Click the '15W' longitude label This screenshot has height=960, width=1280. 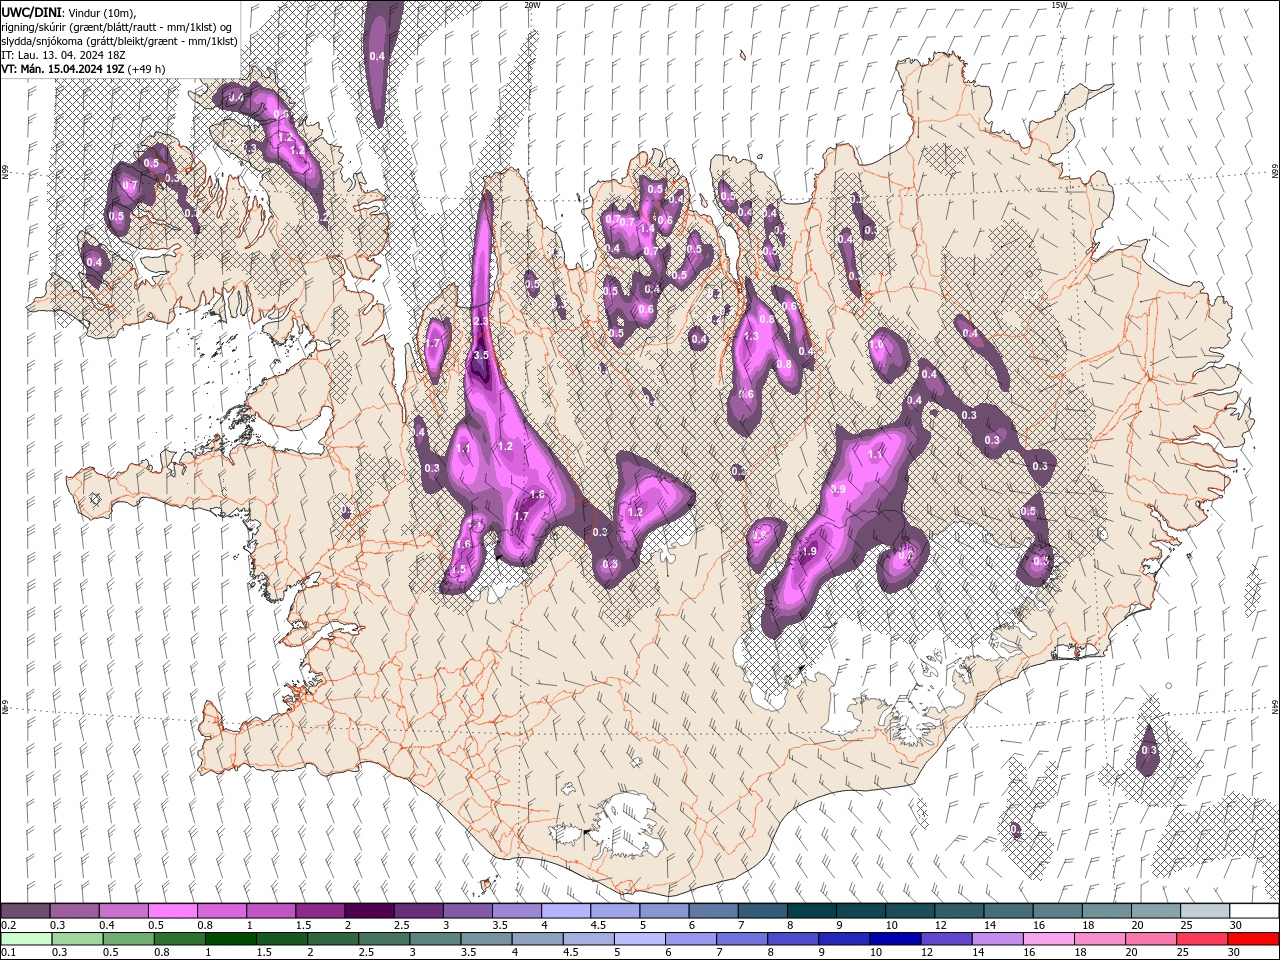point(1059,5)
